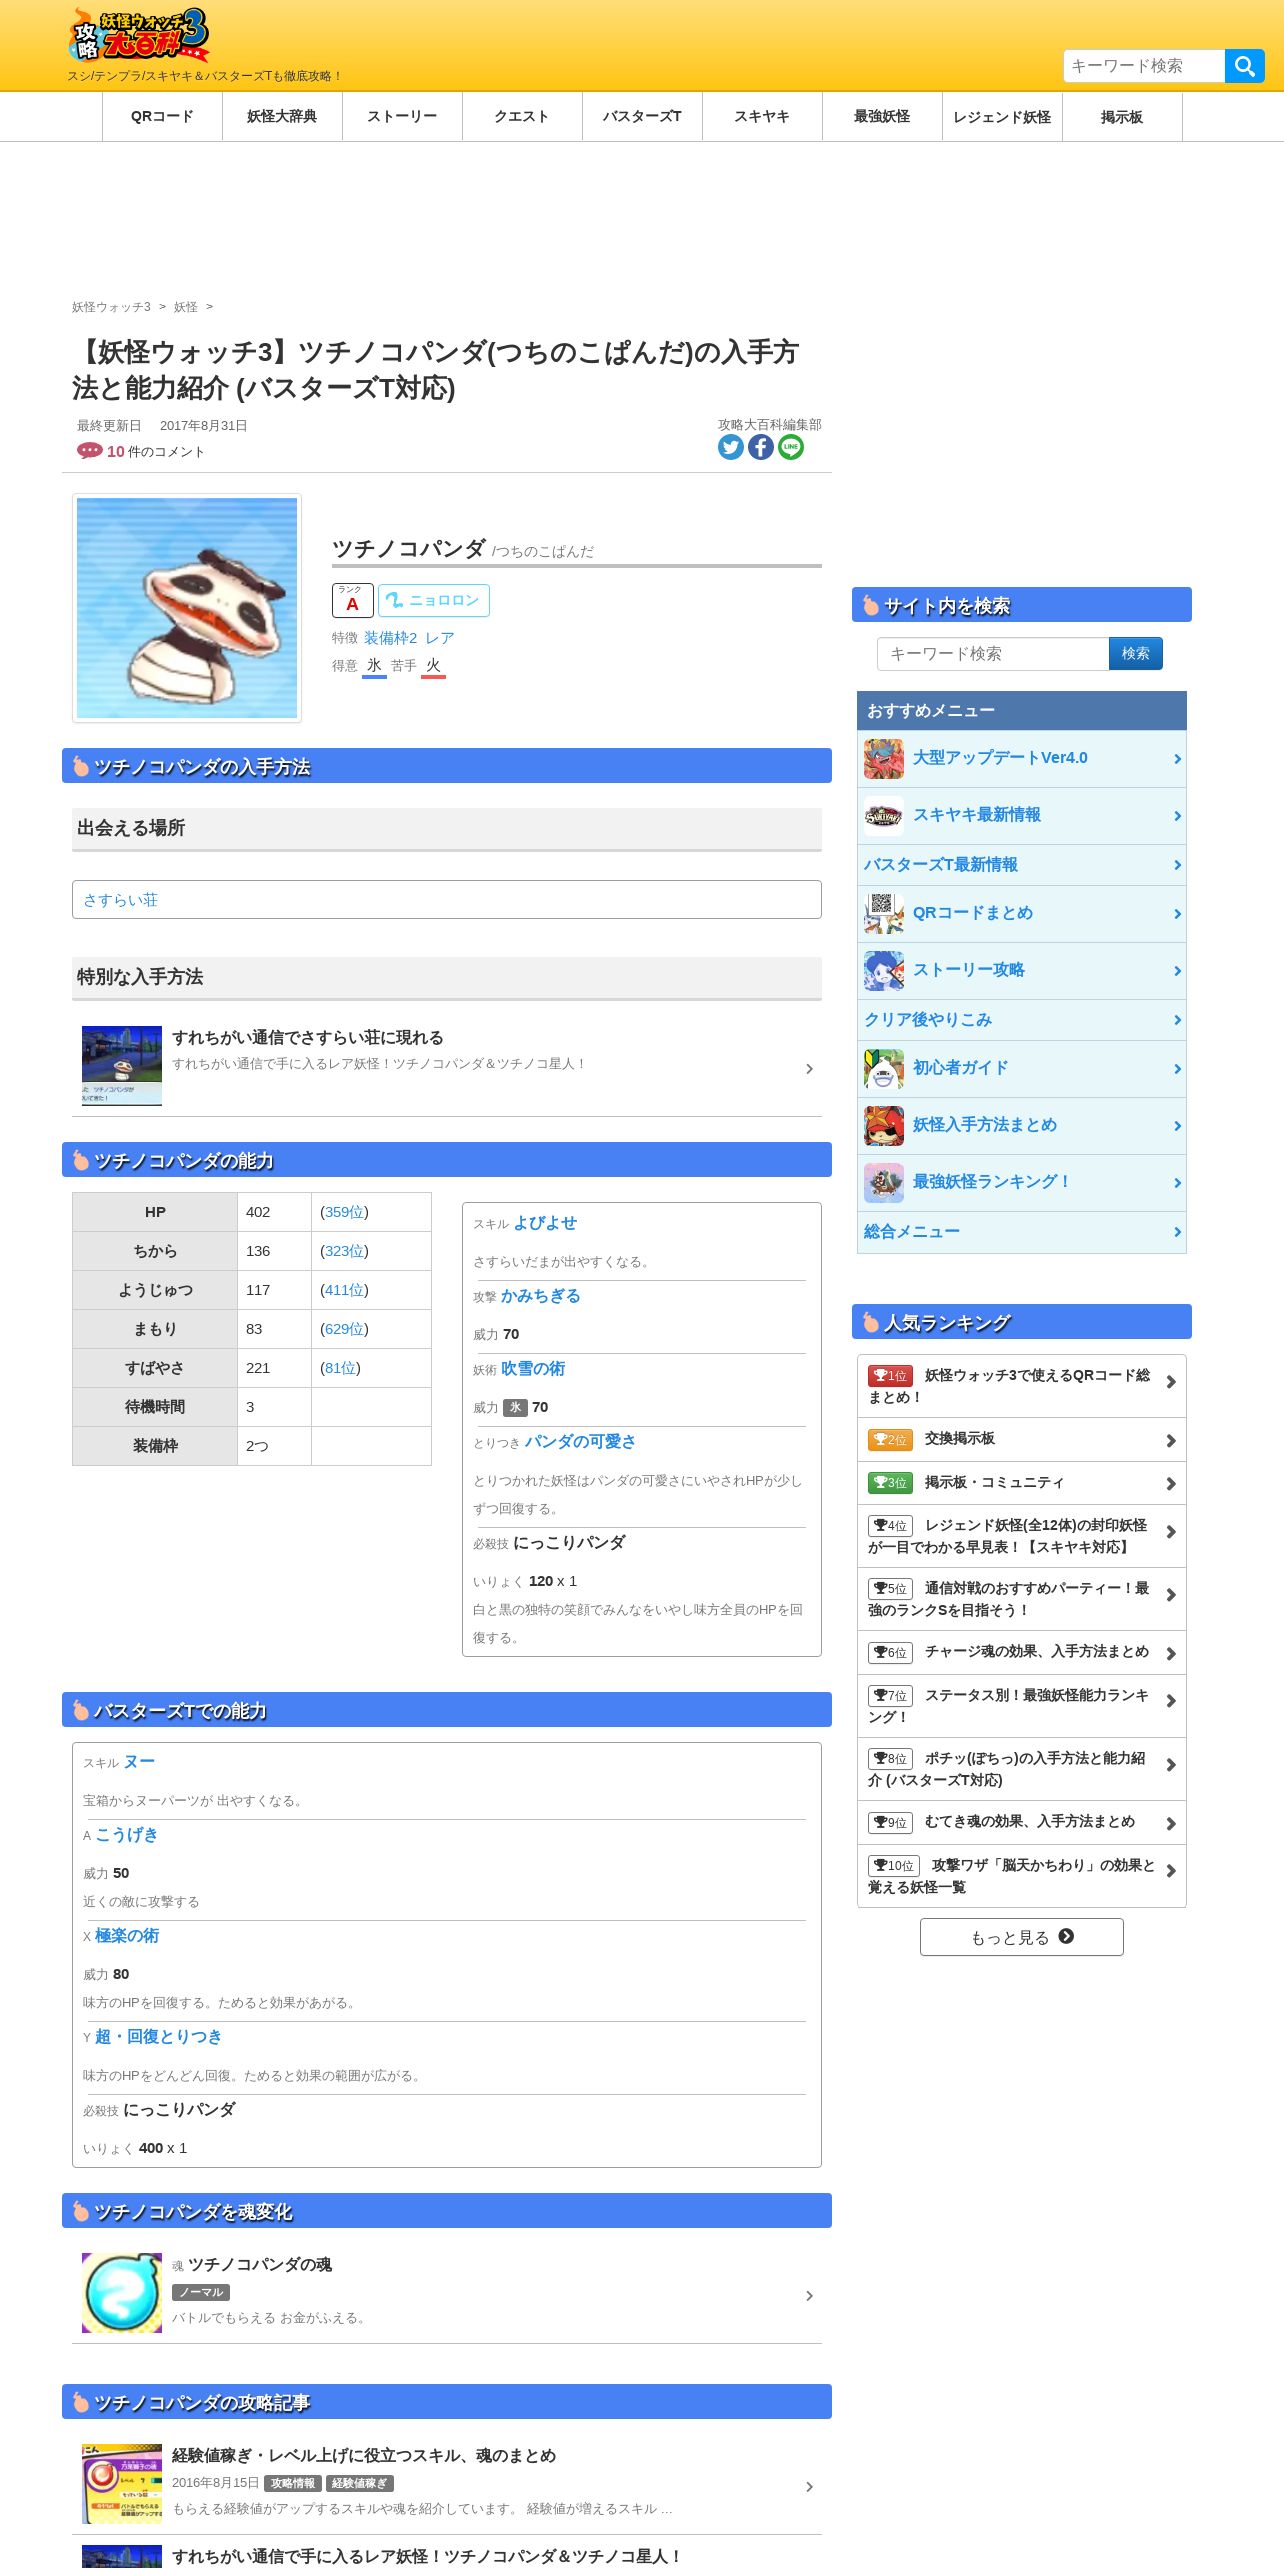The image size is (1284, 2568).
Task: Open the パンダの可愛さ inspirit link
Action: [x=580, y=1442]
